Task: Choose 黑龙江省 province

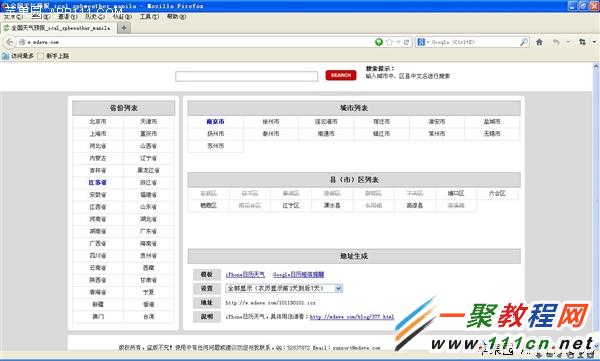Action: pyautogui.click(x=148, y=170)
